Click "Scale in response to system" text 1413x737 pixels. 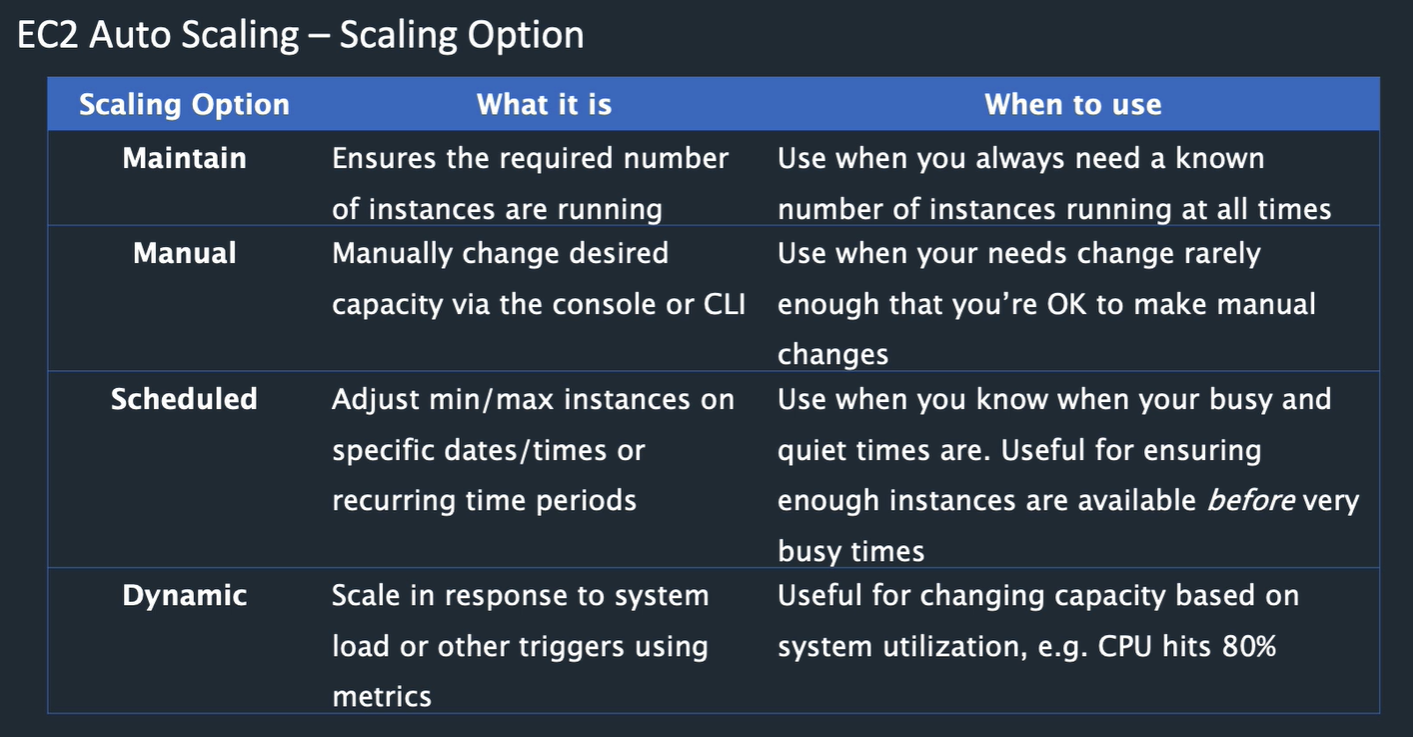[x=520, y=596]
